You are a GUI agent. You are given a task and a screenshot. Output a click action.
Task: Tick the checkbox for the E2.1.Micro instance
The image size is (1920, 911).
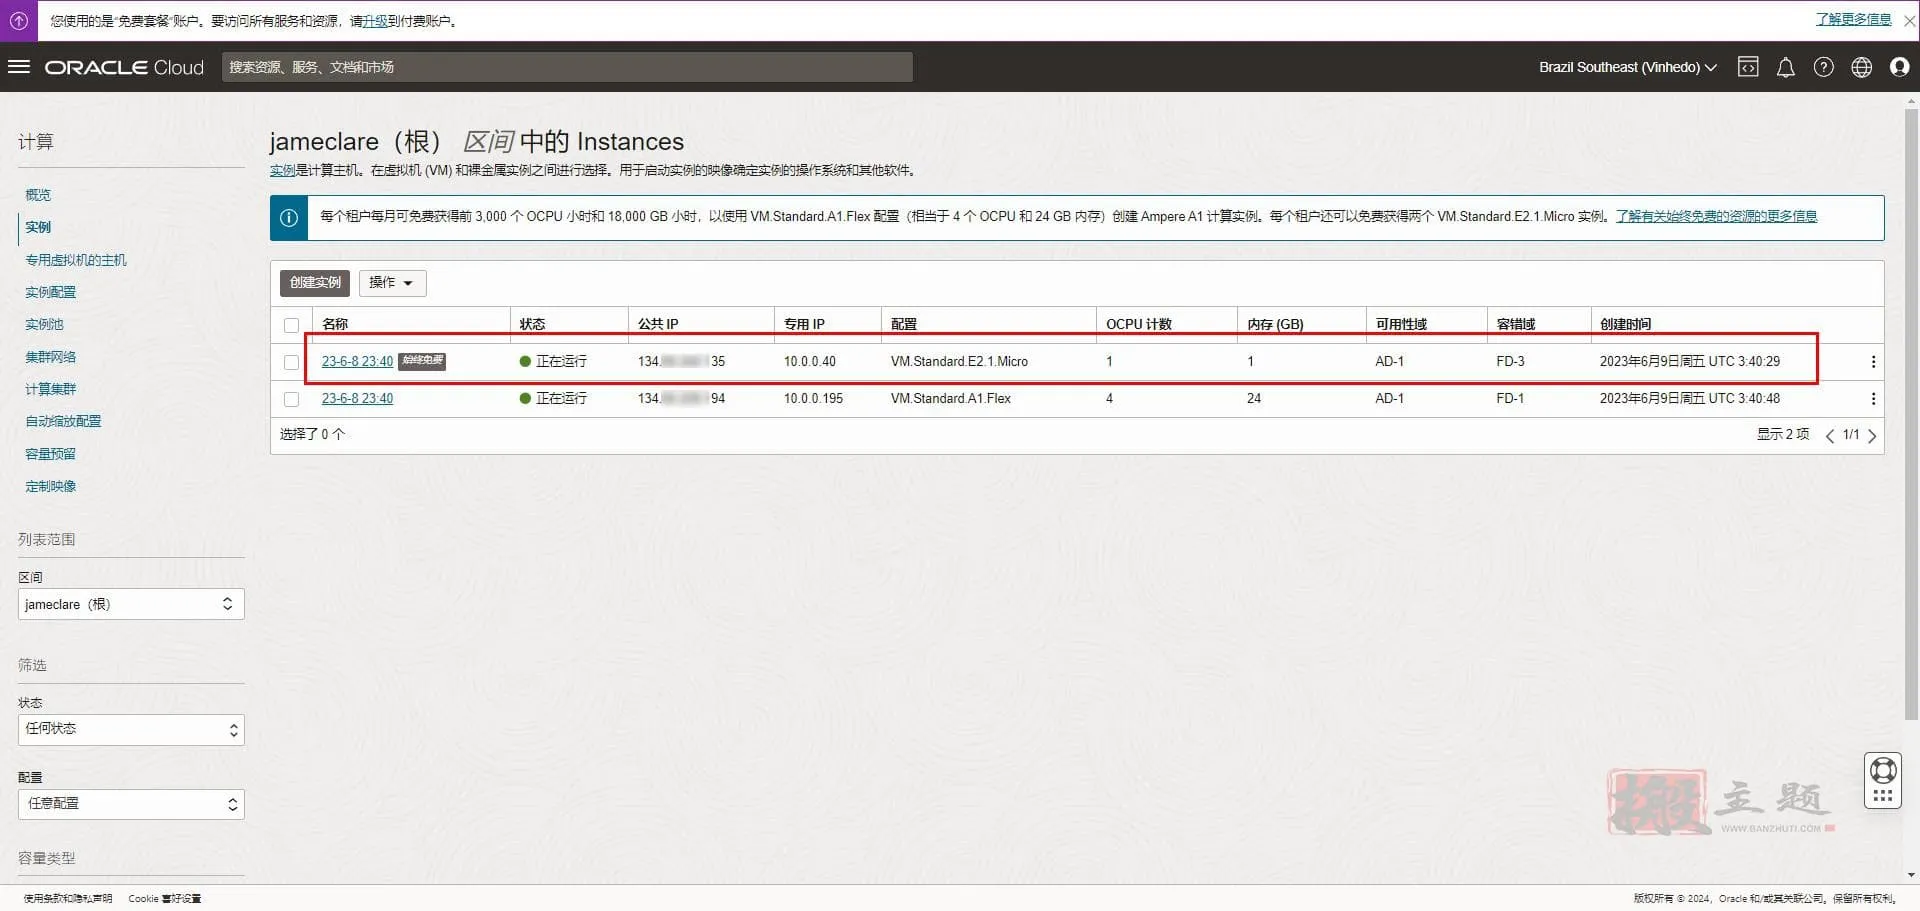click(x=291, y=362)
